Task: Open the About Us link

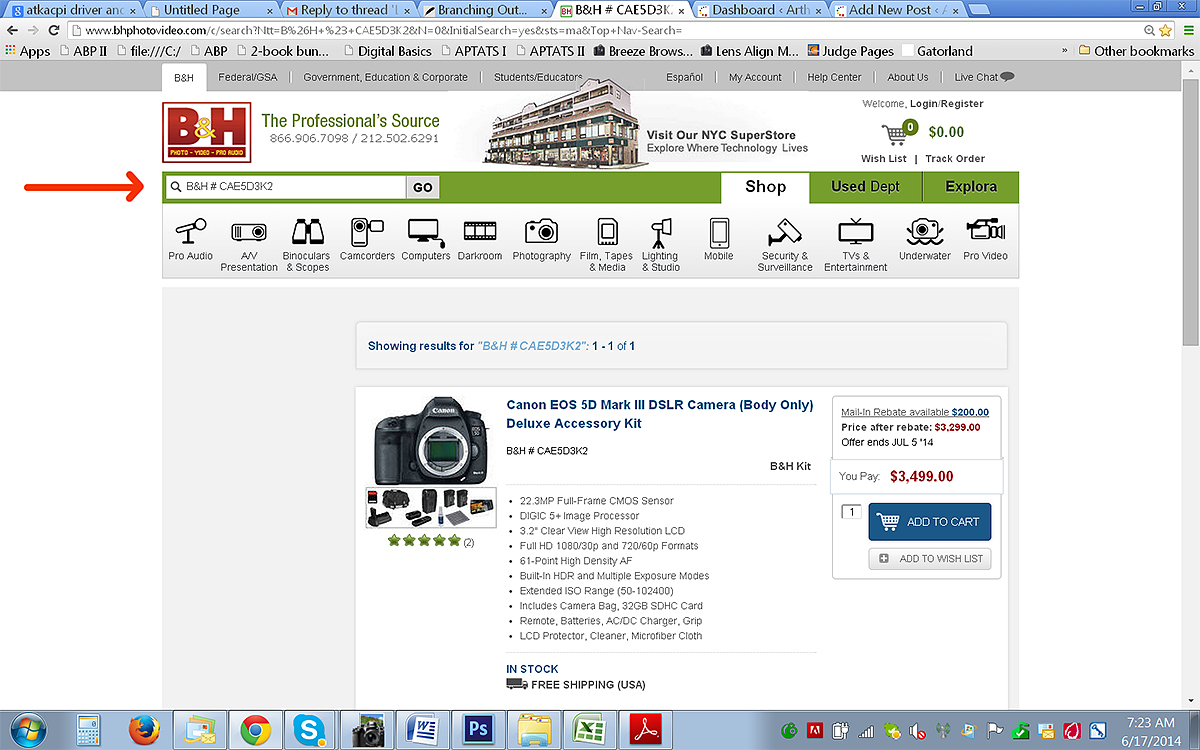Action: [x=908, y=77]
